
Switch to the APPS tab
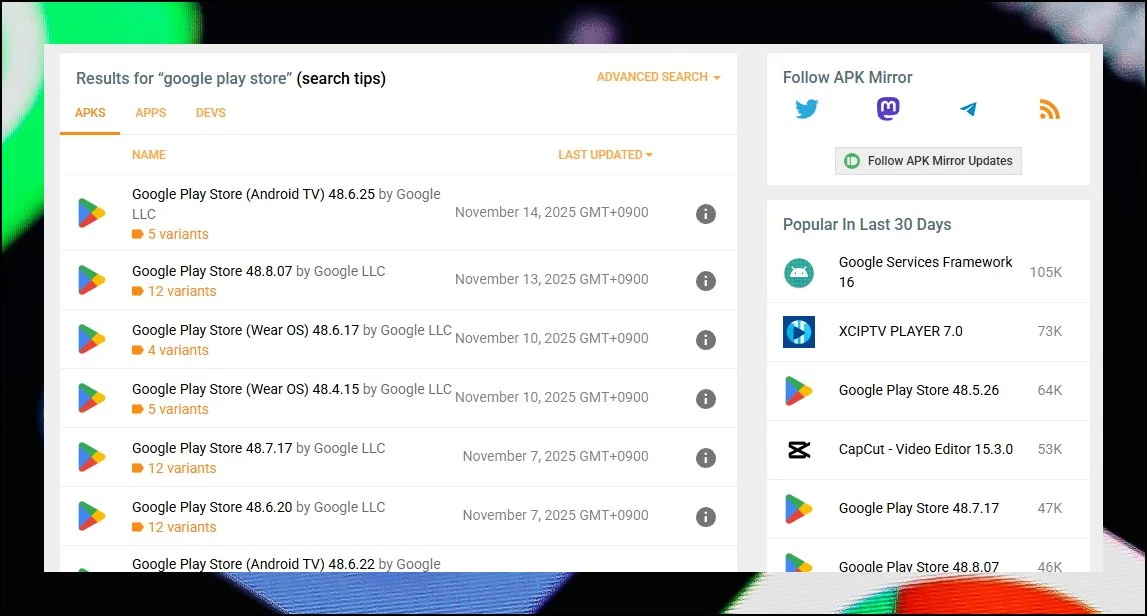tap(150, 113)
